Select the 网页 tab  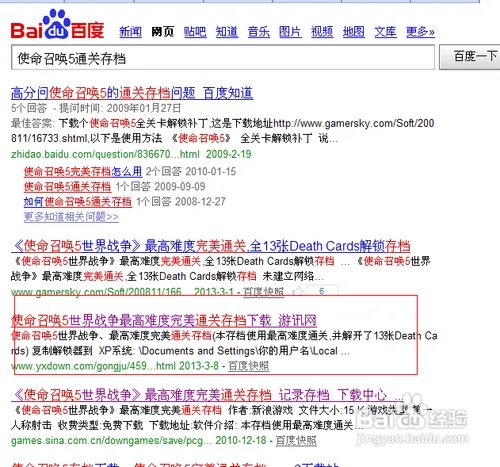click(163, 32)
